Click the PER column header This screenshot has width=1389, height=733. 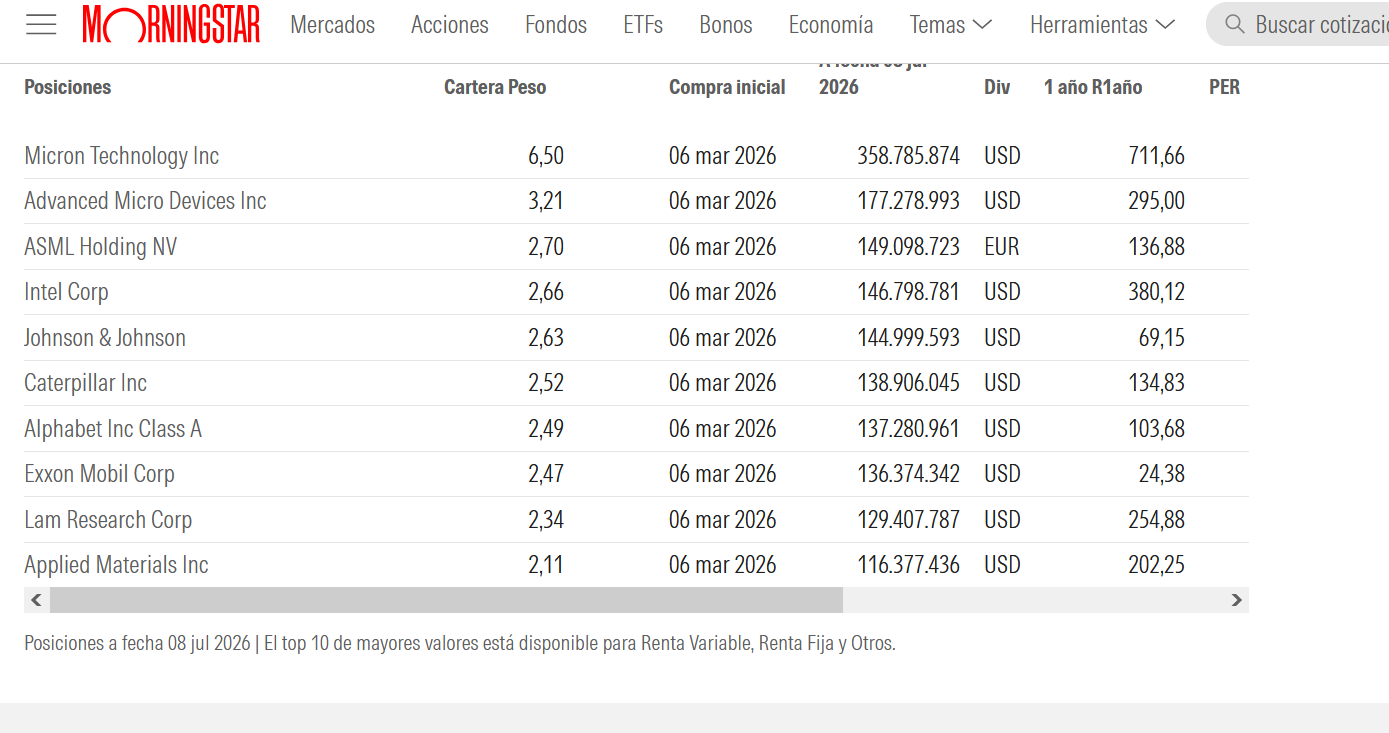[x=1224, y=87]
